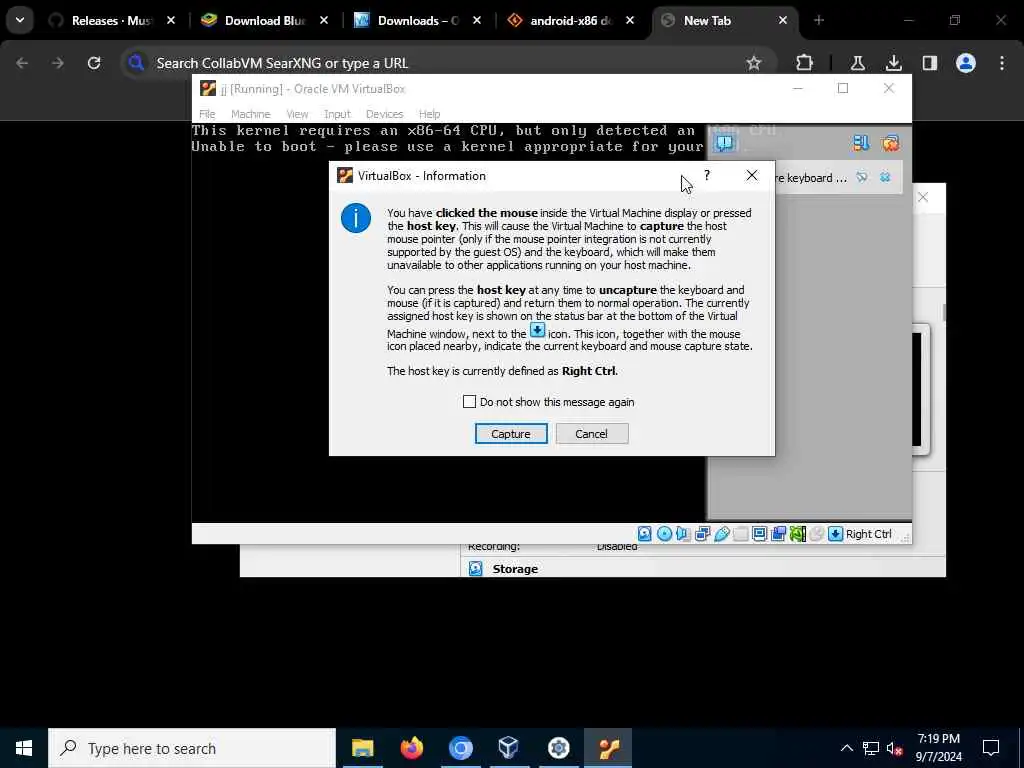Click the audio status bar icon
Image resolution: width=1024 pixels, height=768 pixels.
pos(683,534)
